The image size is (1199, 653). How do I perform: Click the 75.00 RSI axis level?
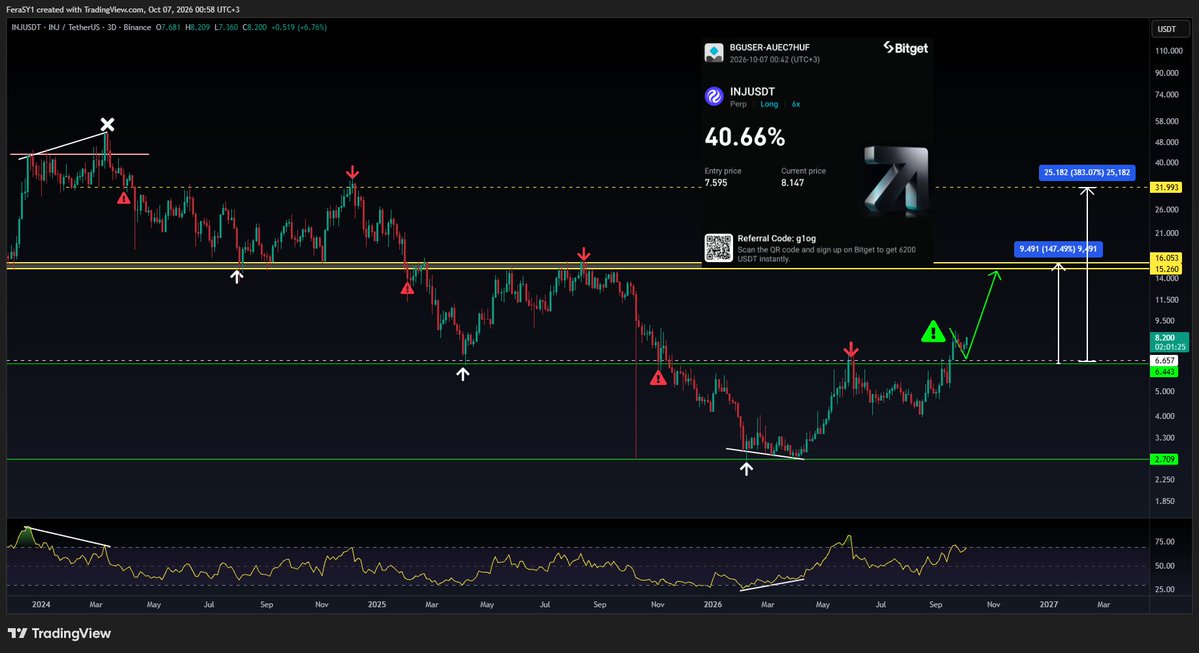click(x=1165, y=542)
